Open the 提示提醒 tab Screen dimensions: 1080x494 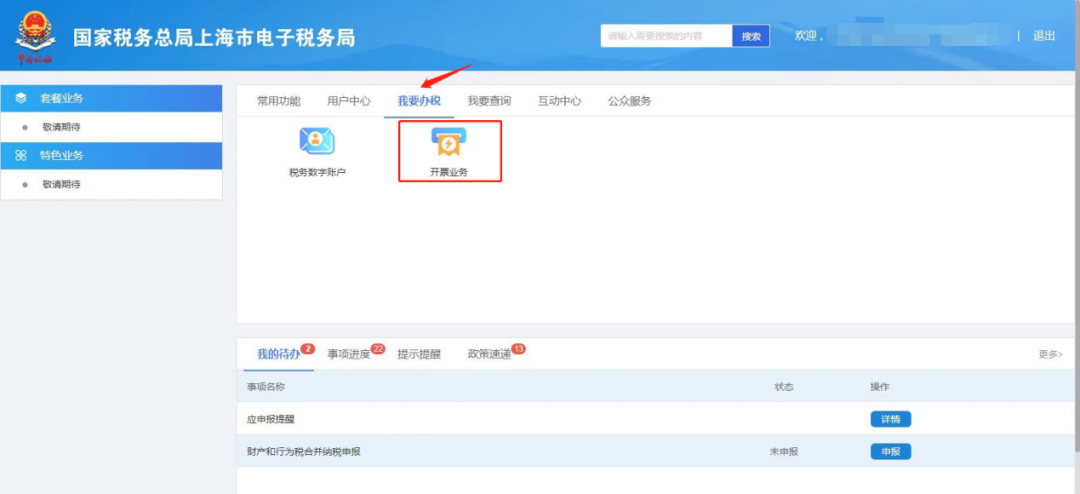click(x=419, y=355)
